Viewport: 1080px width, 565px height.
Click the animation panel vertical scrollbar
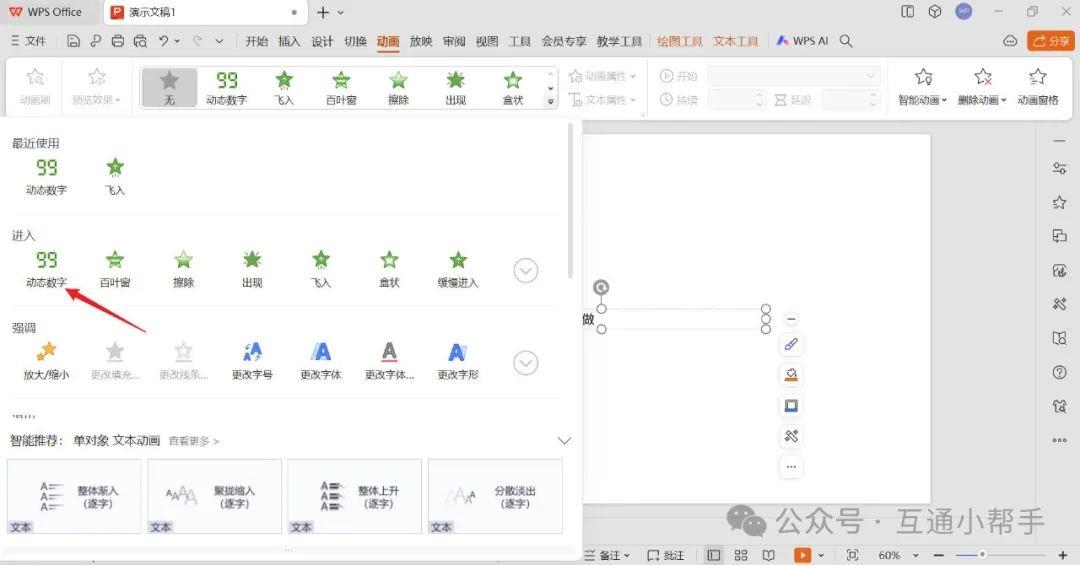[x=570, y=201]
